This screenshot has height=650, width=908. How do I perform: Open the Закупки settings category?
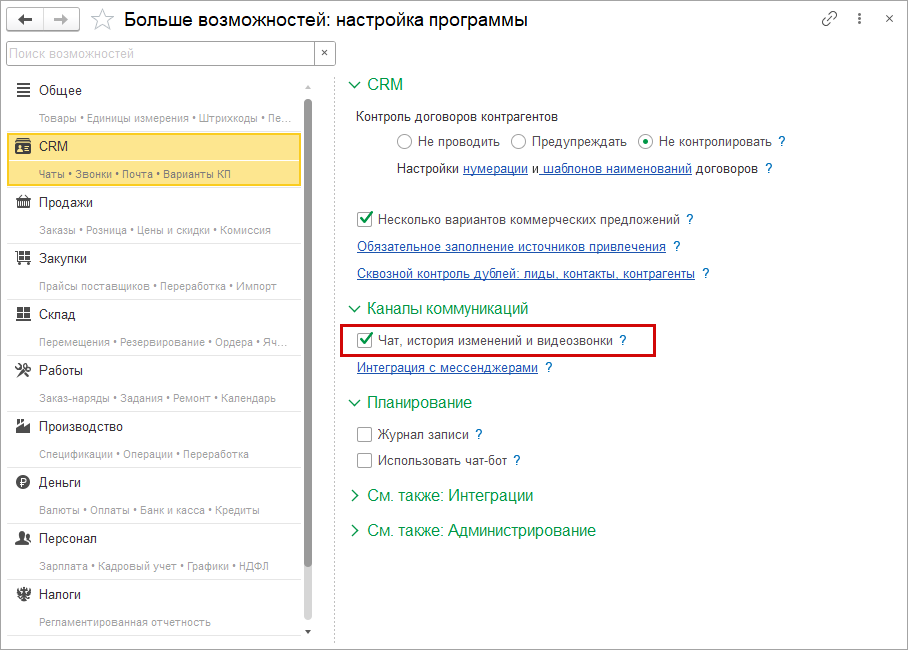(154, 271)
